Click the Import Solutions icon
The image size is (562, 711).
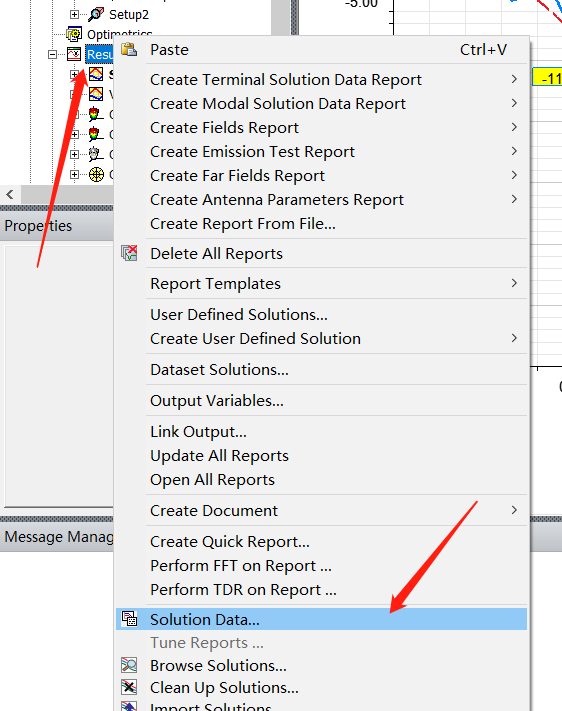[x=129, y=706]
